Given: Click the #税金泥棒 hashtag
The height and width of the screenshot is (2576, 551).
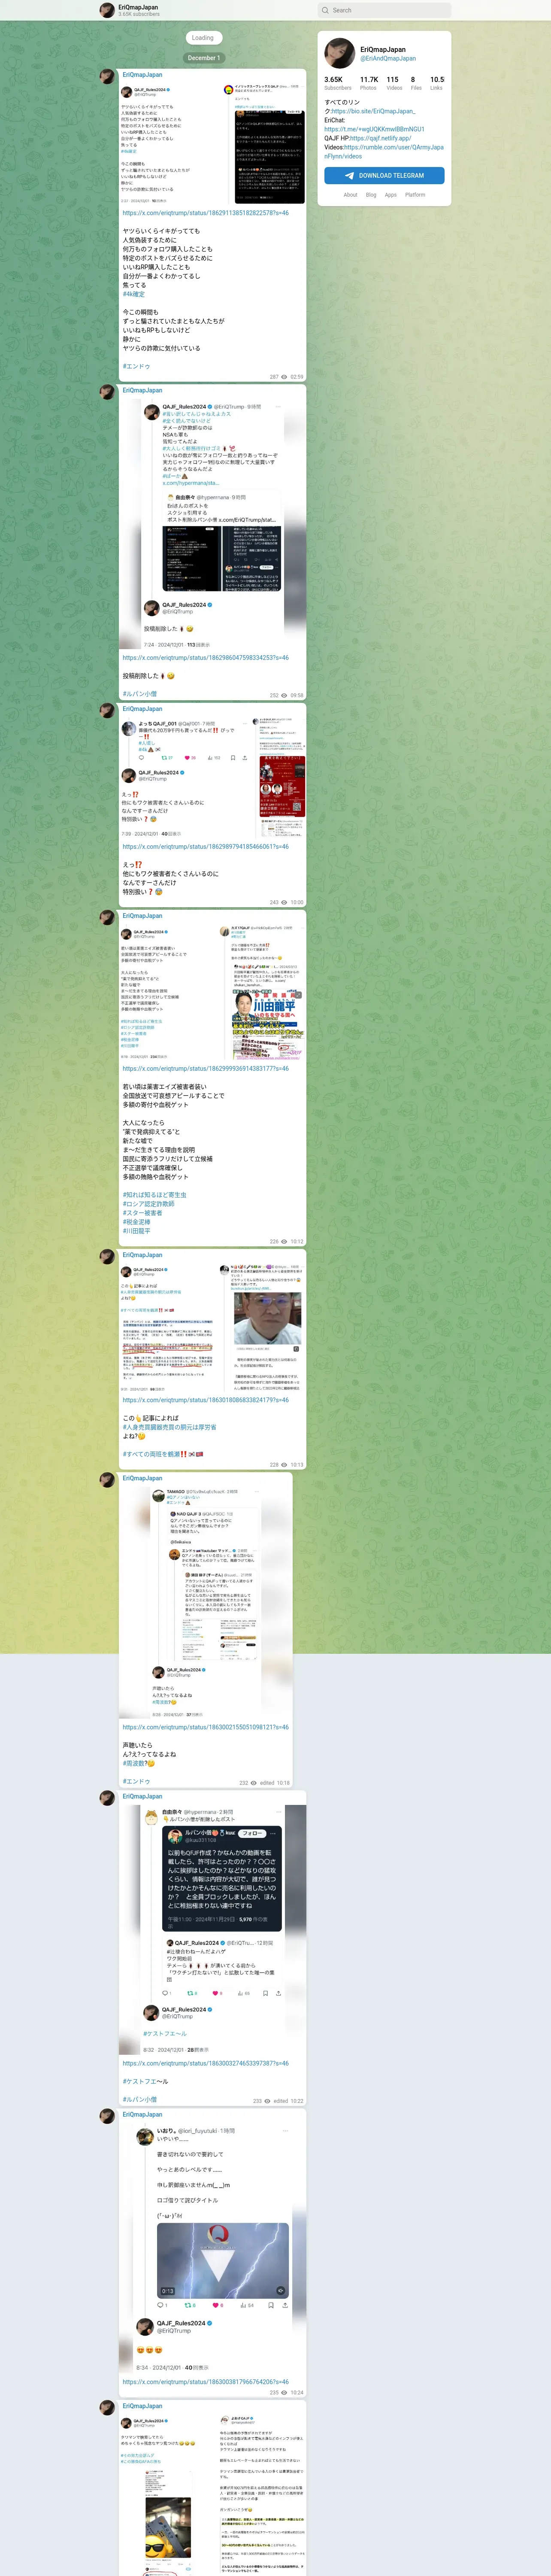Looking at the screenshot, I should coord(137,1222).
